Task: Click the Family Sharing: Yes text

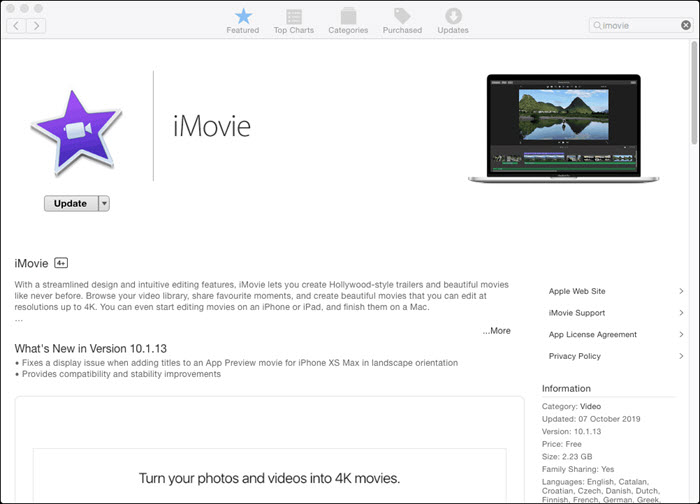Action: [578, 469]
